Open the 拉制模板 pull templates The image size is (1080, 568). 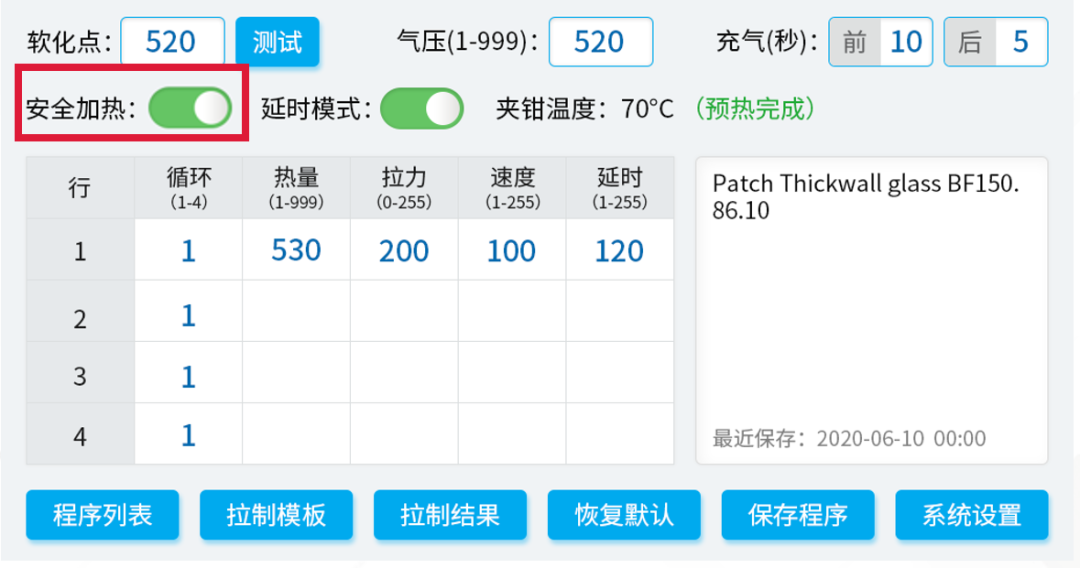tap(276, 515)
